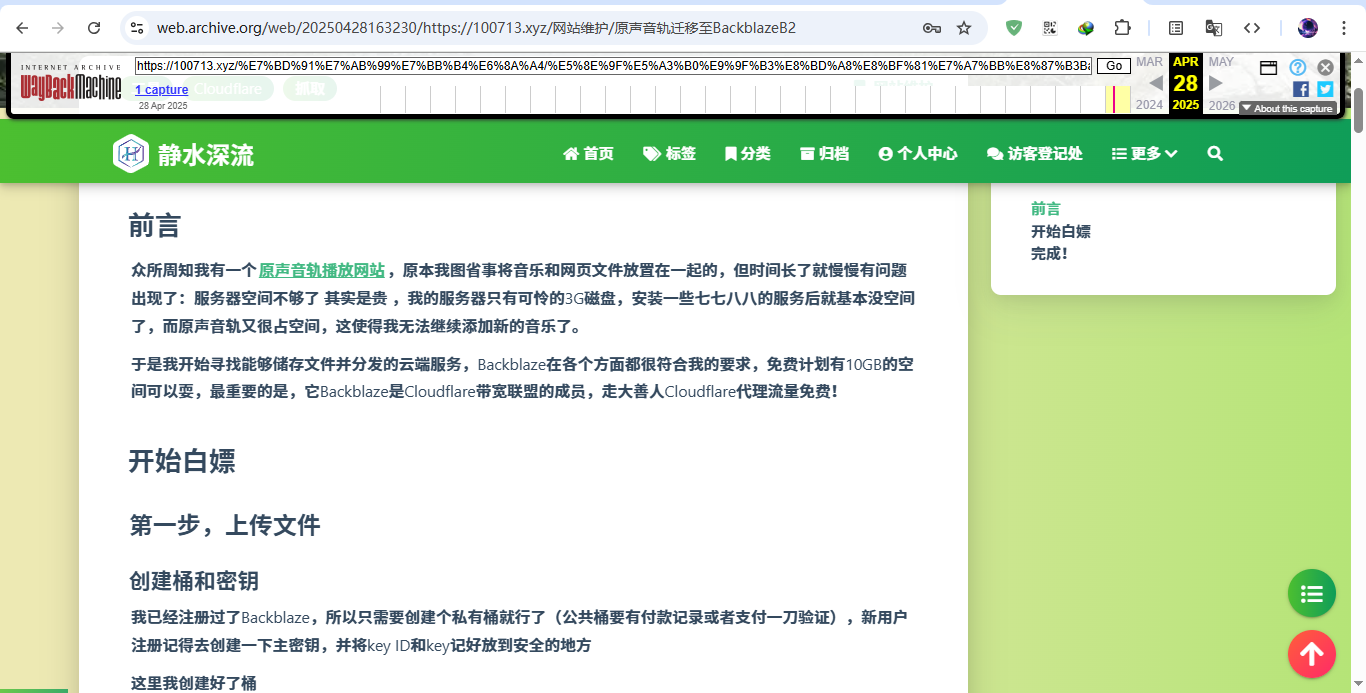The width and height of the screenshot is (1366, 693).
Task: Open the Extensions puzzle menu
Action: coord(1123,28)
